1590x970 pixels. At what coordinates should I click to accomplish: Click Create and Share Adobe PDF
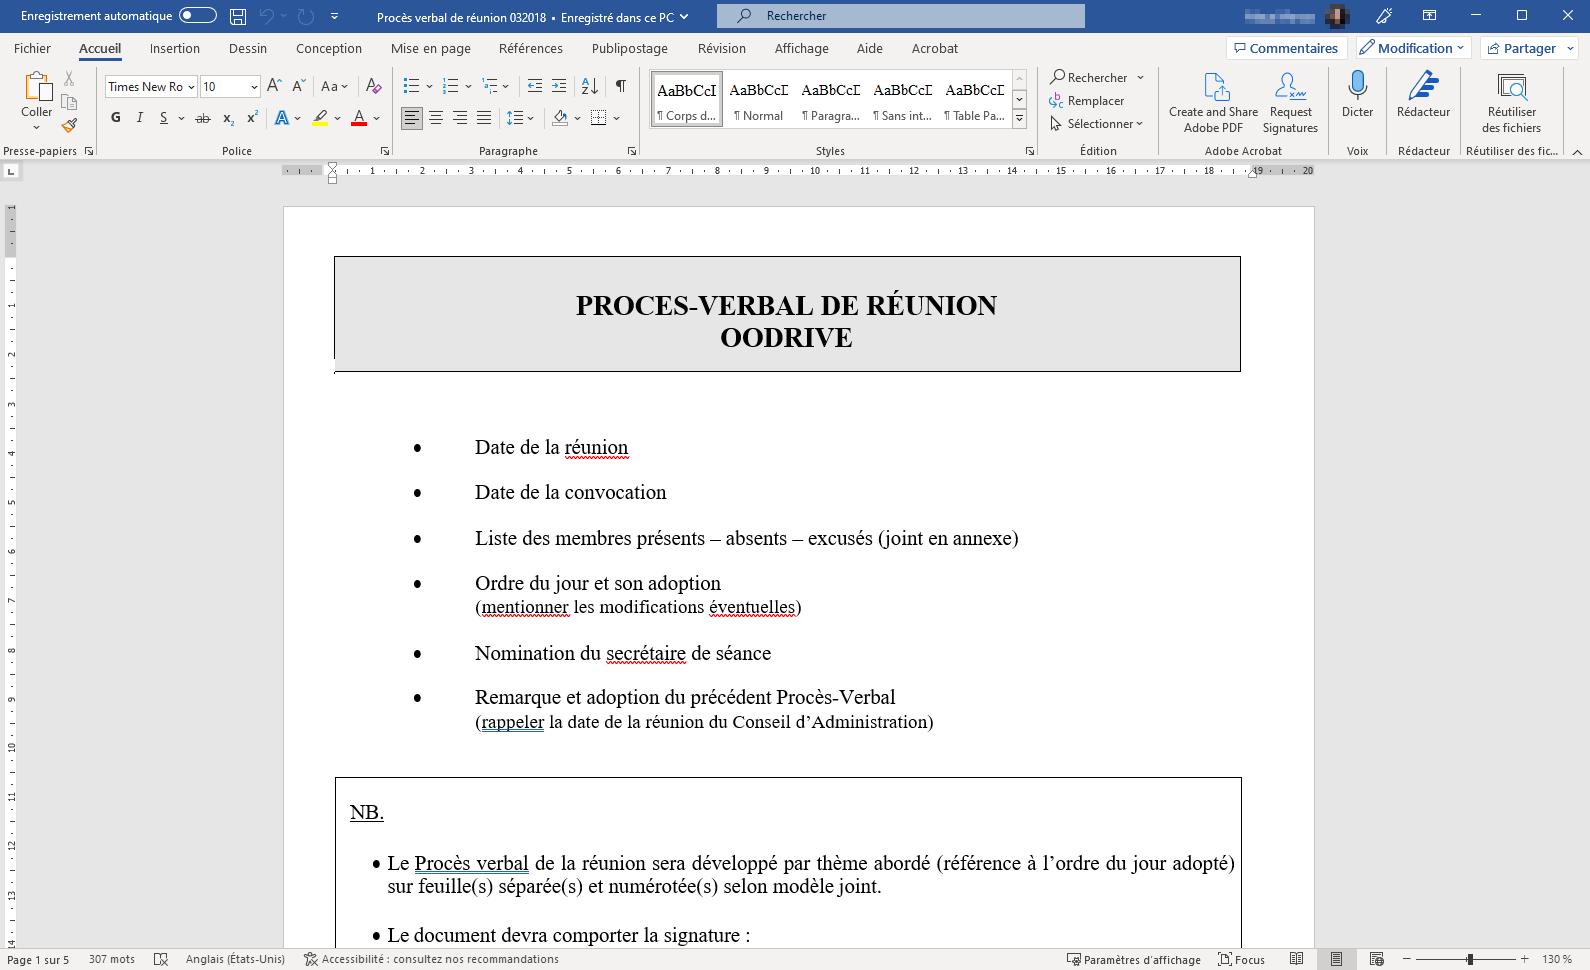click(1213, 102)
